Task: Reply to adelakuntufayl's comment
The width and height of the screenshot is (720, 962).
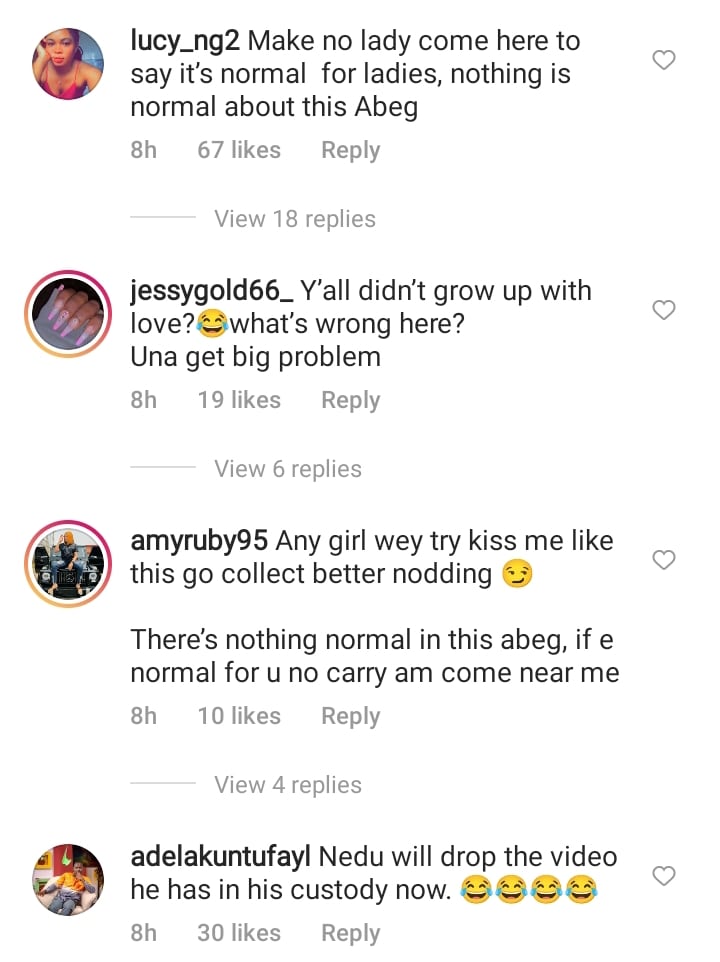Action: point(350,933)
